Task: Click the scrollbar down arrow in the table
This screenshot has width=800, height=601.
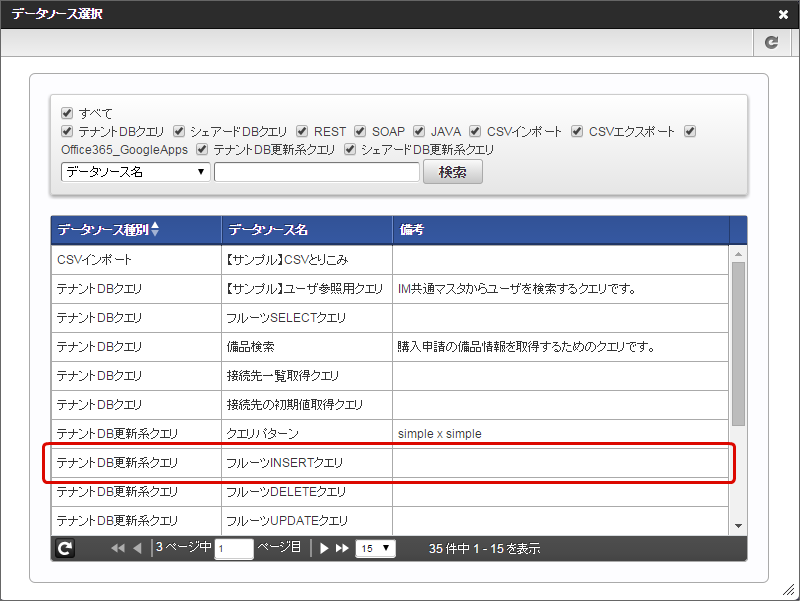Action: click(738, 526)
